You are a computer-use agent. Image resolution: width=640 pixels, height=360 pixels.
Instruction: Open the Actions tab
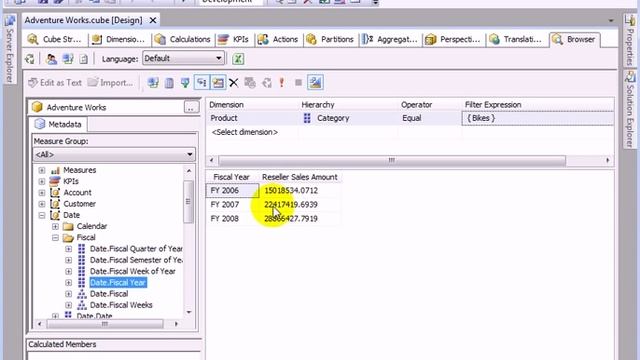tap(278, 40)
